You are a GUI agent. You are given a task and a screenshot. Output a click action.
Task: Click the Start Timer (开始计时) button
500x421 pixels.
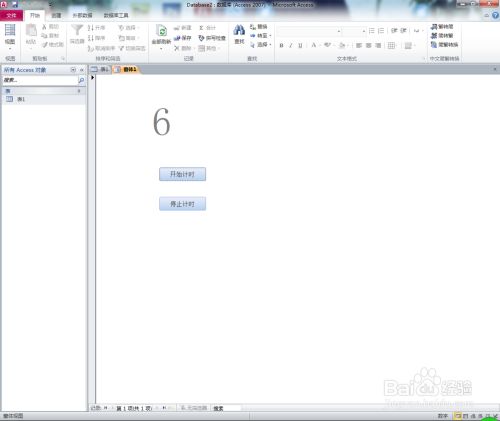click(182, 174)
